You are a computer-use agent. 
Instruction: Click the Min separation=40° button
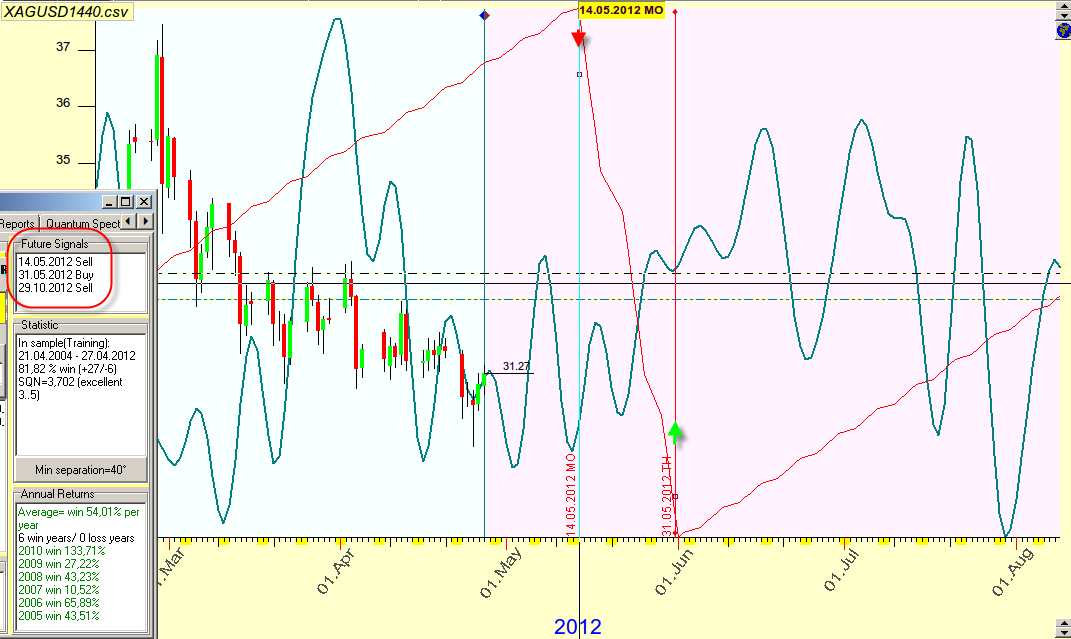click(81, 469)
